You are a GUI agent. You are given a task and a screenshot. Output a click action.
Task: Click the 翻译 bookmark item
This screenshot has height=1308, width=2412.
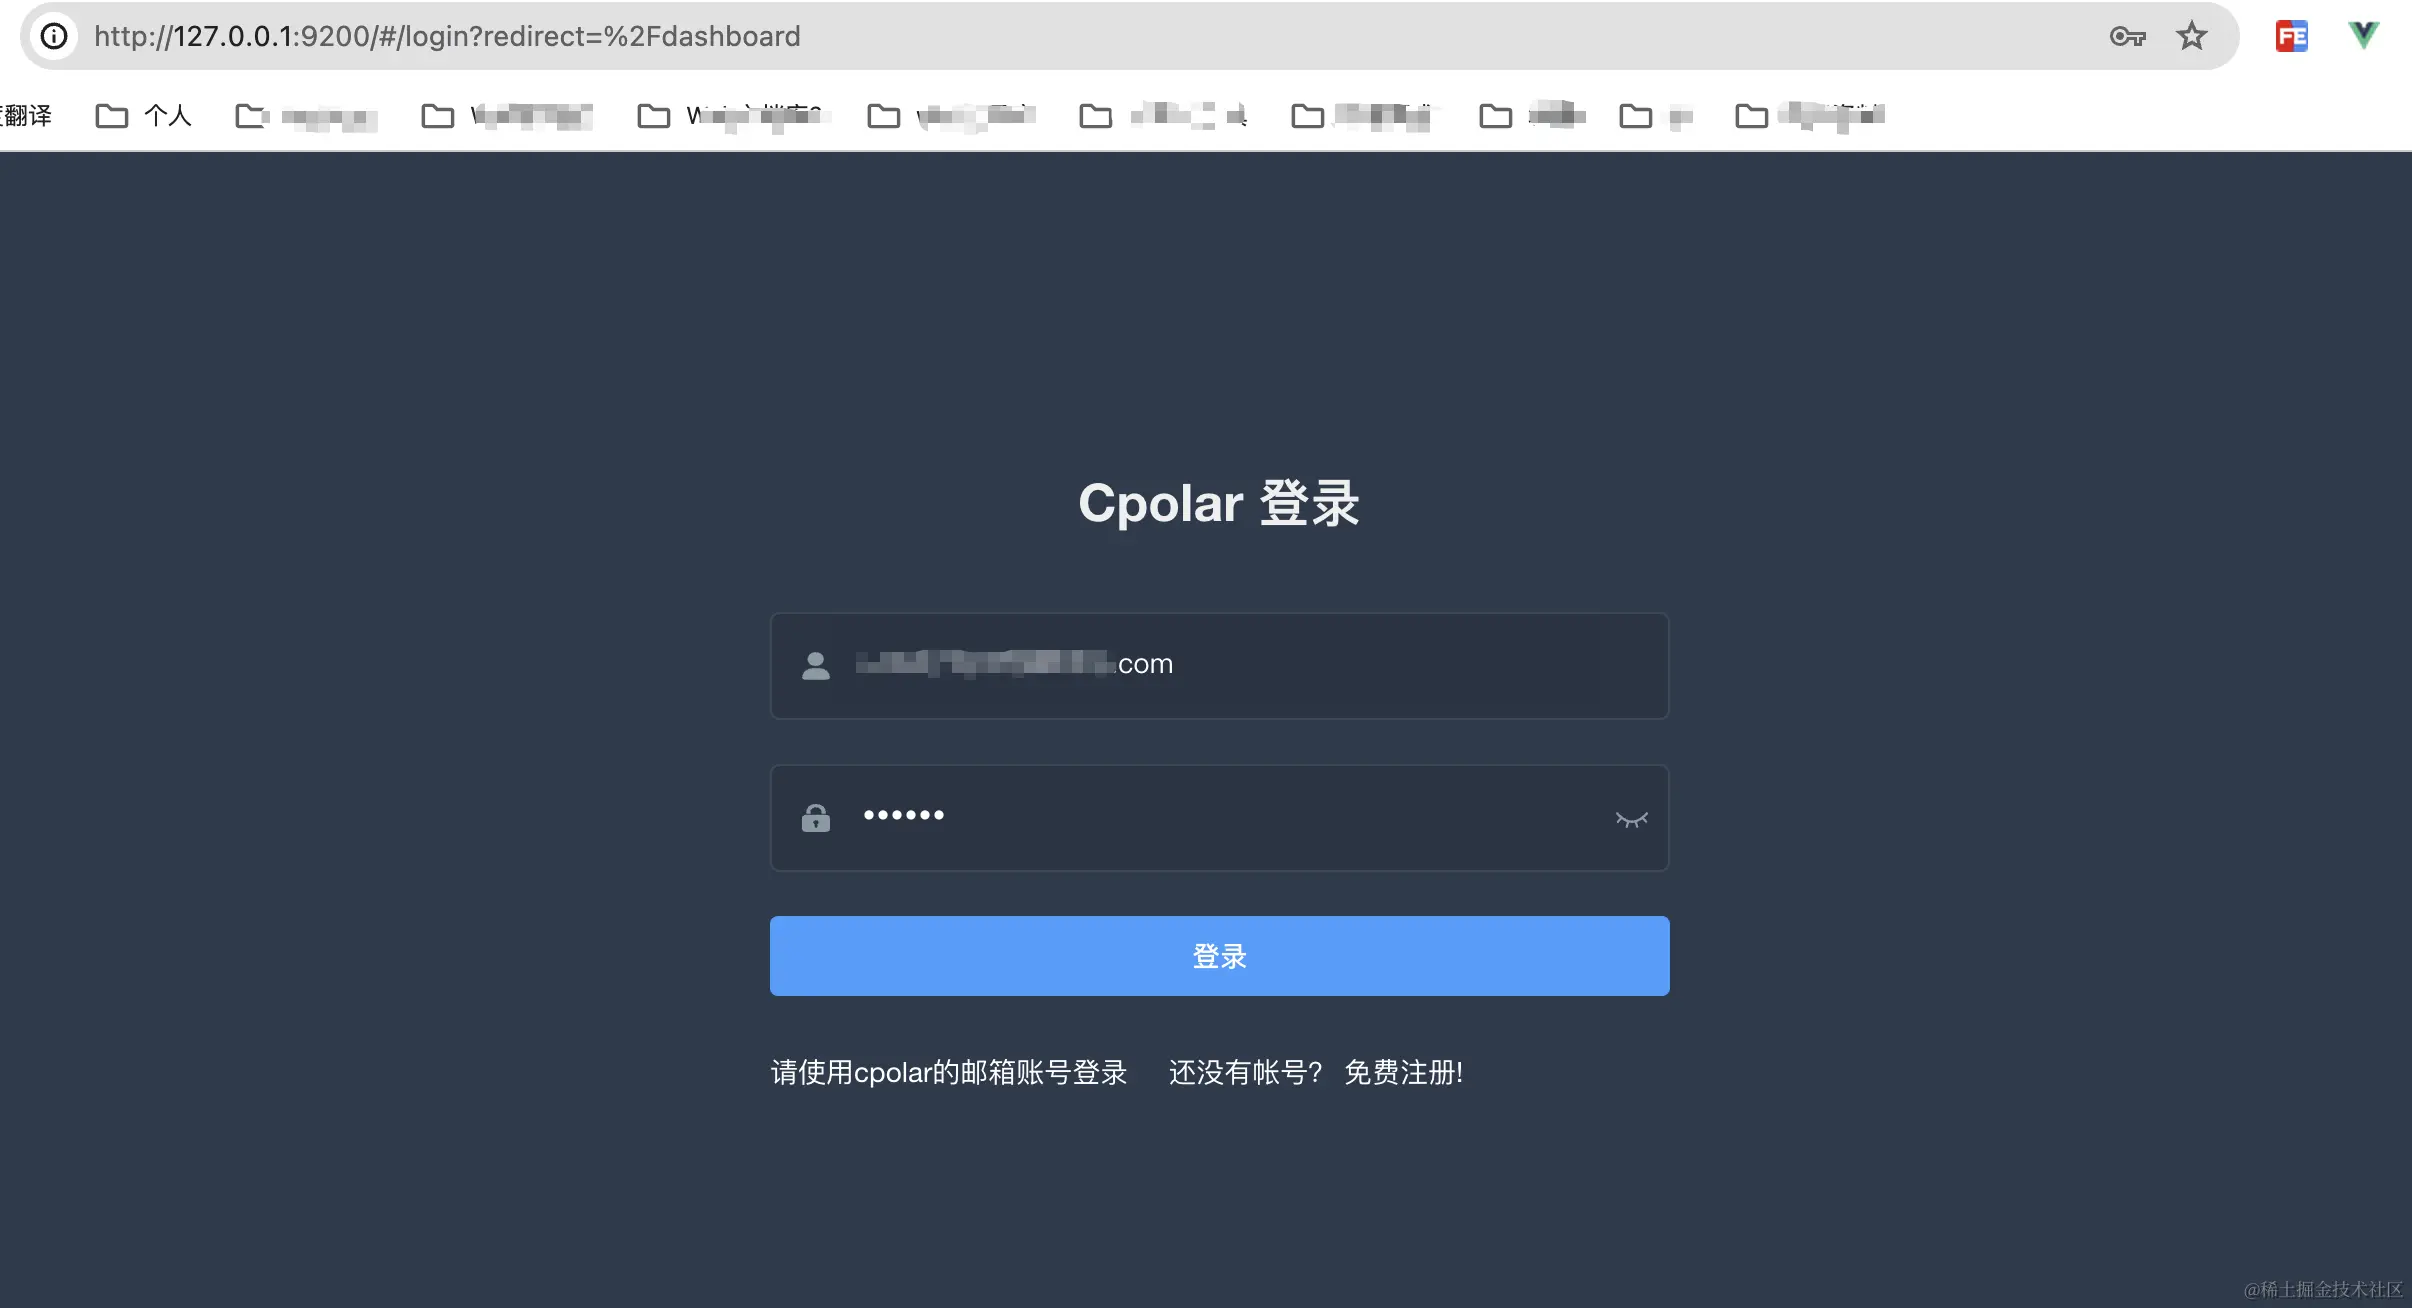pyautogui.click(x=26, y=116)
